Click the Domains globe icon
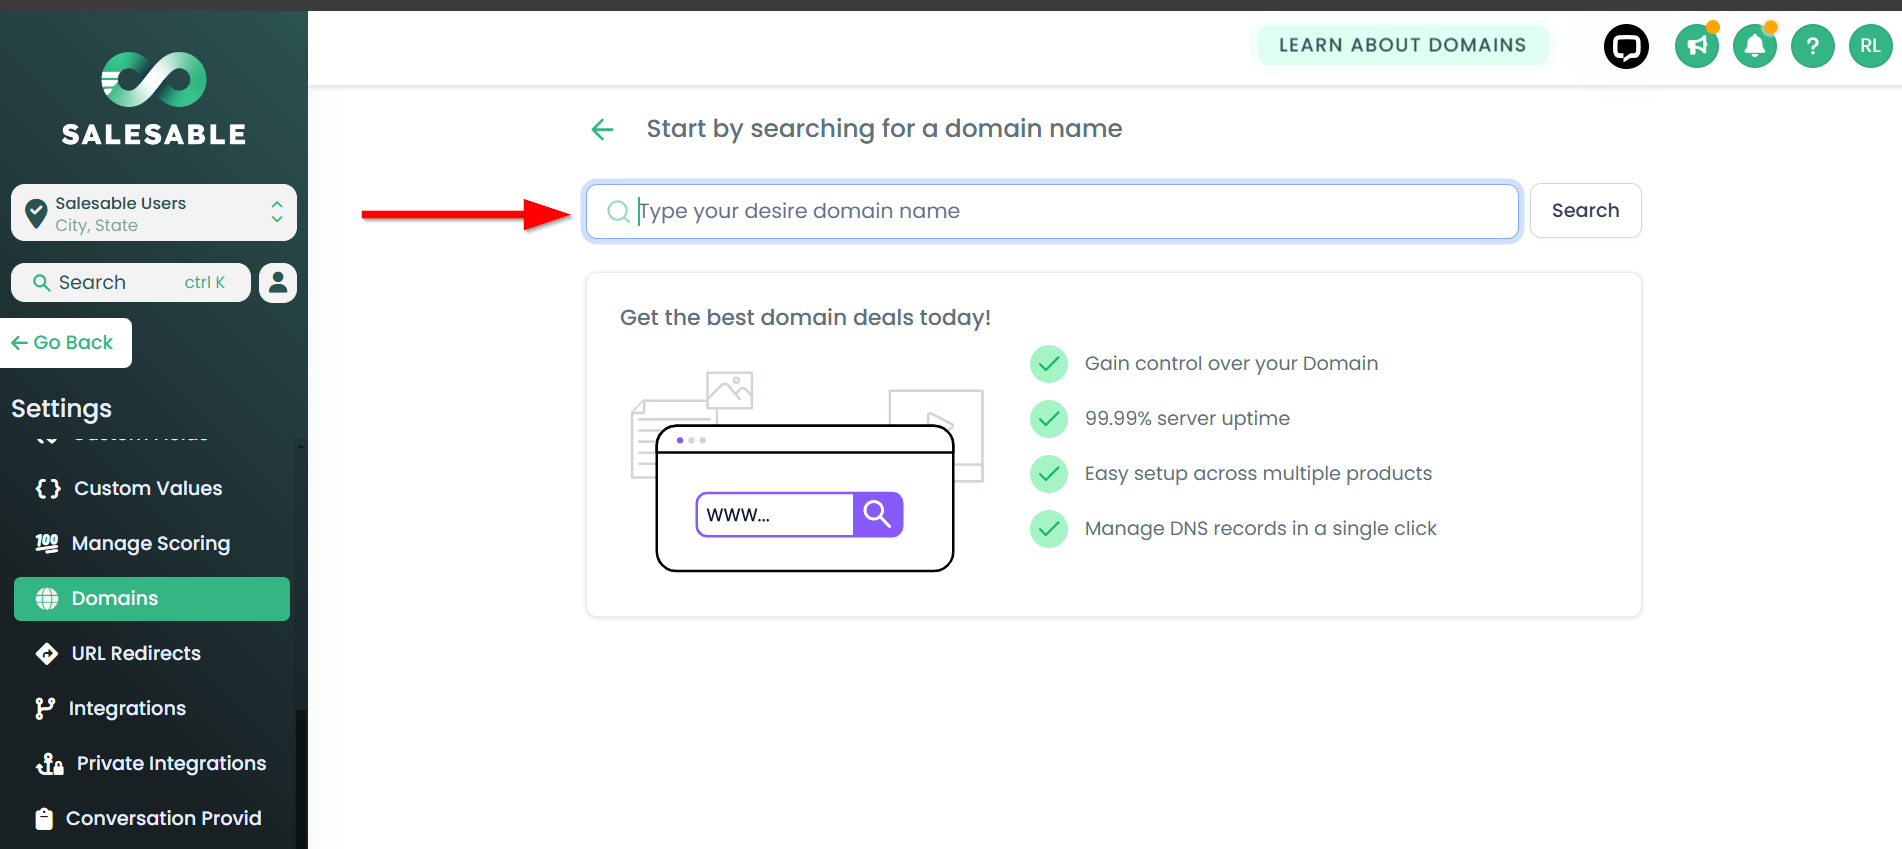The image size is (1902, 849). pos(47,599)
